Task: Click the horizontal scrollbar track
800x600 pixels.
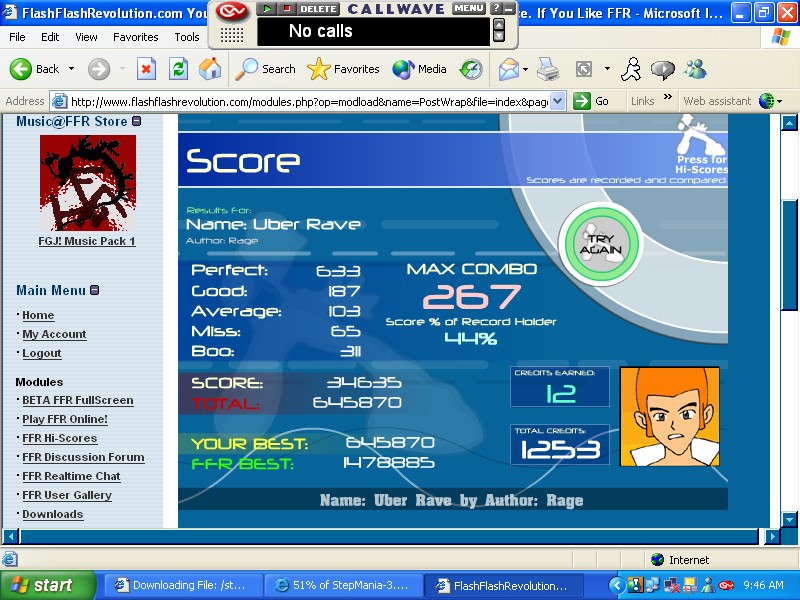Action: point(389,536)
